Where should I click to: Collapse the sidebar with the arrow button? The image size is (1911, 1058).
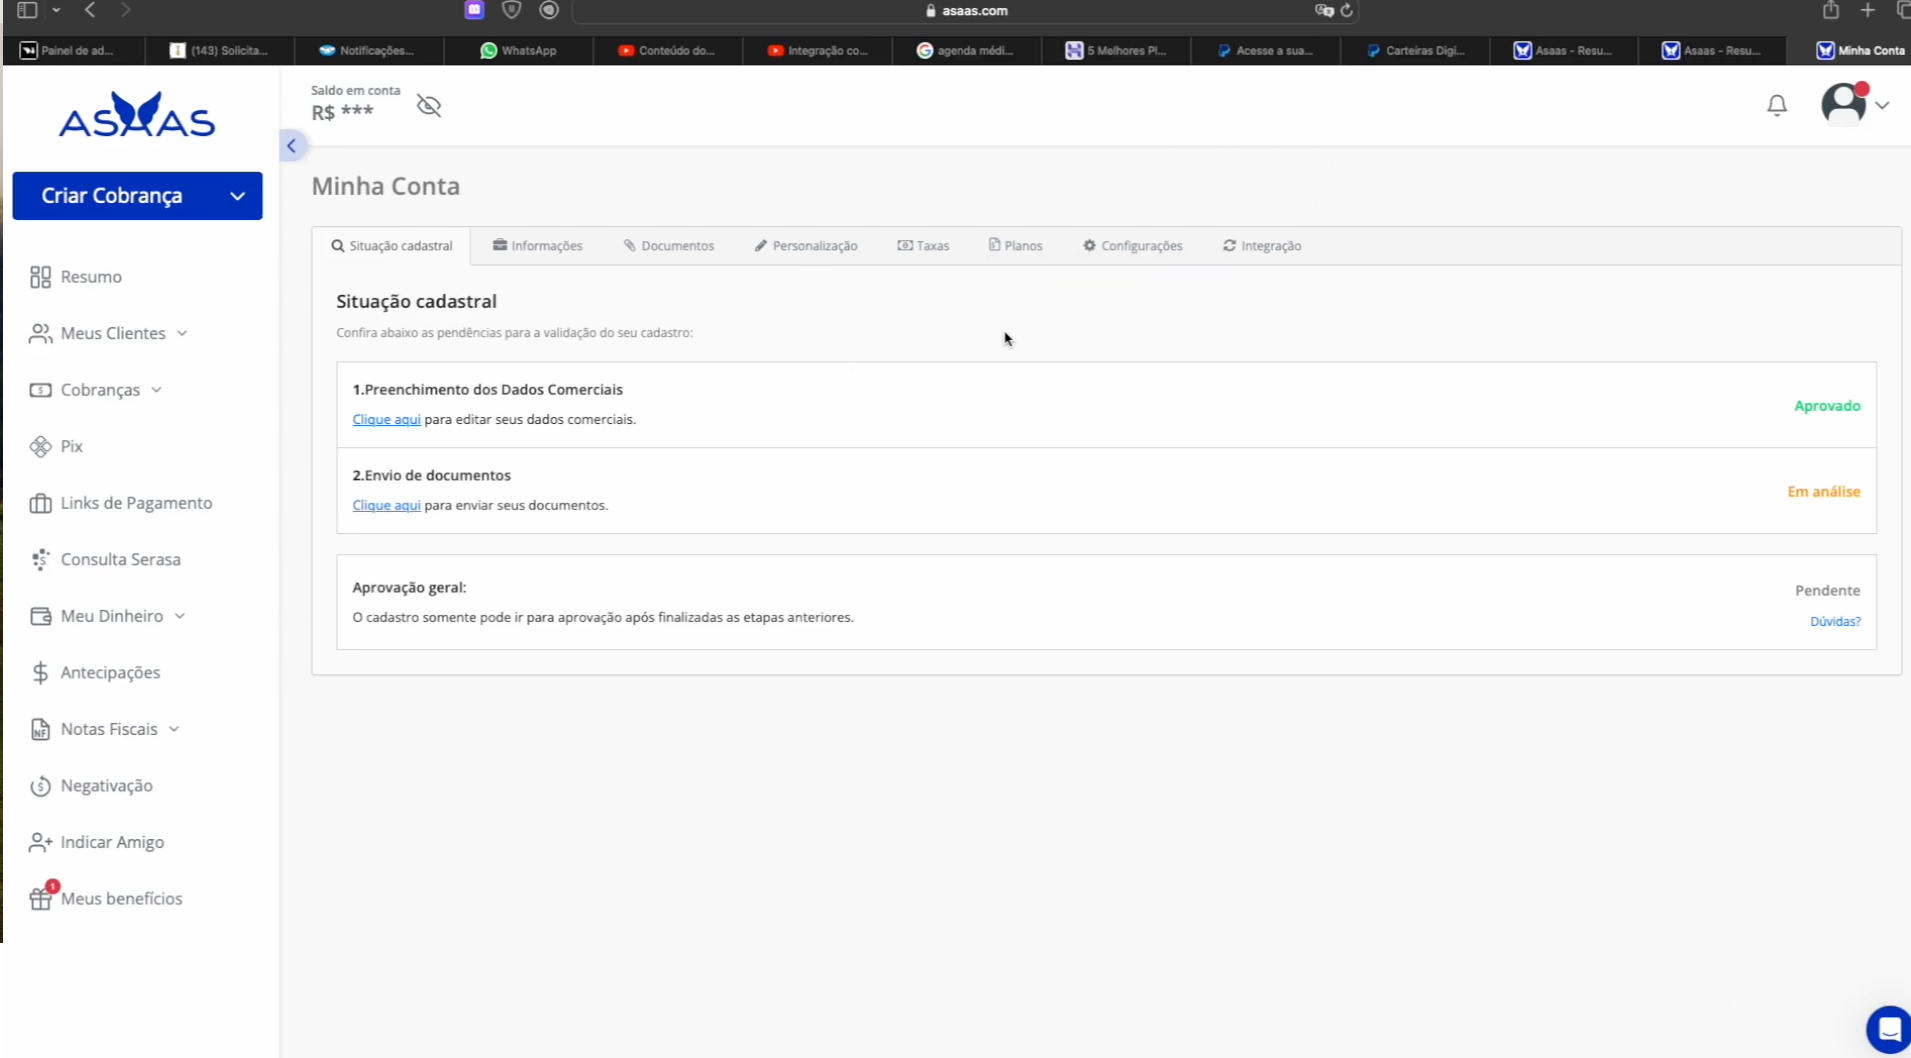291,146
